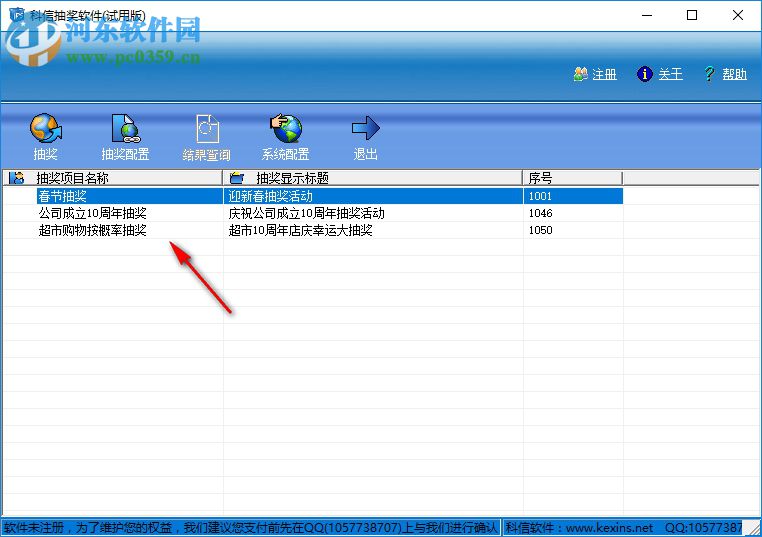The width and height of the screenshot is (762, 537).
Task: Open the 注册 link
Action: click(604, 74)
